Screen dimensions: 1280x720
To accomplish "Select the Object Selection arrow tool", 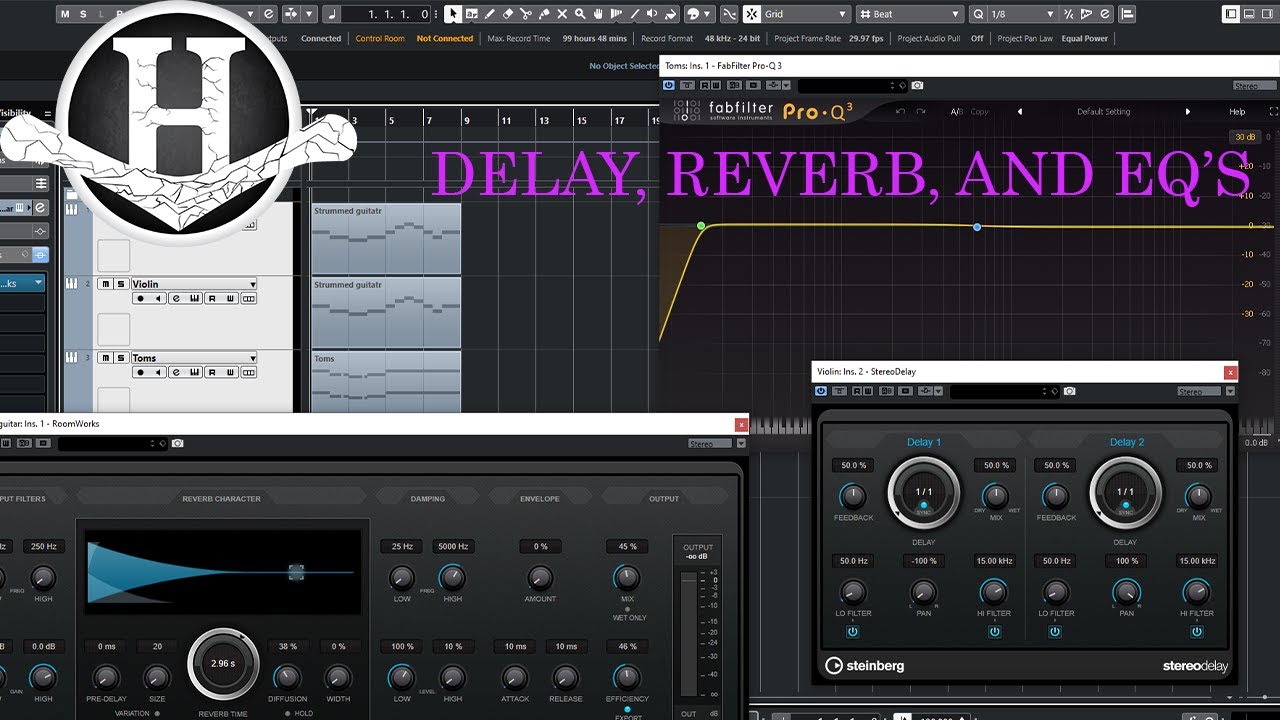I will pyautogui.click(x=453, y=14).
